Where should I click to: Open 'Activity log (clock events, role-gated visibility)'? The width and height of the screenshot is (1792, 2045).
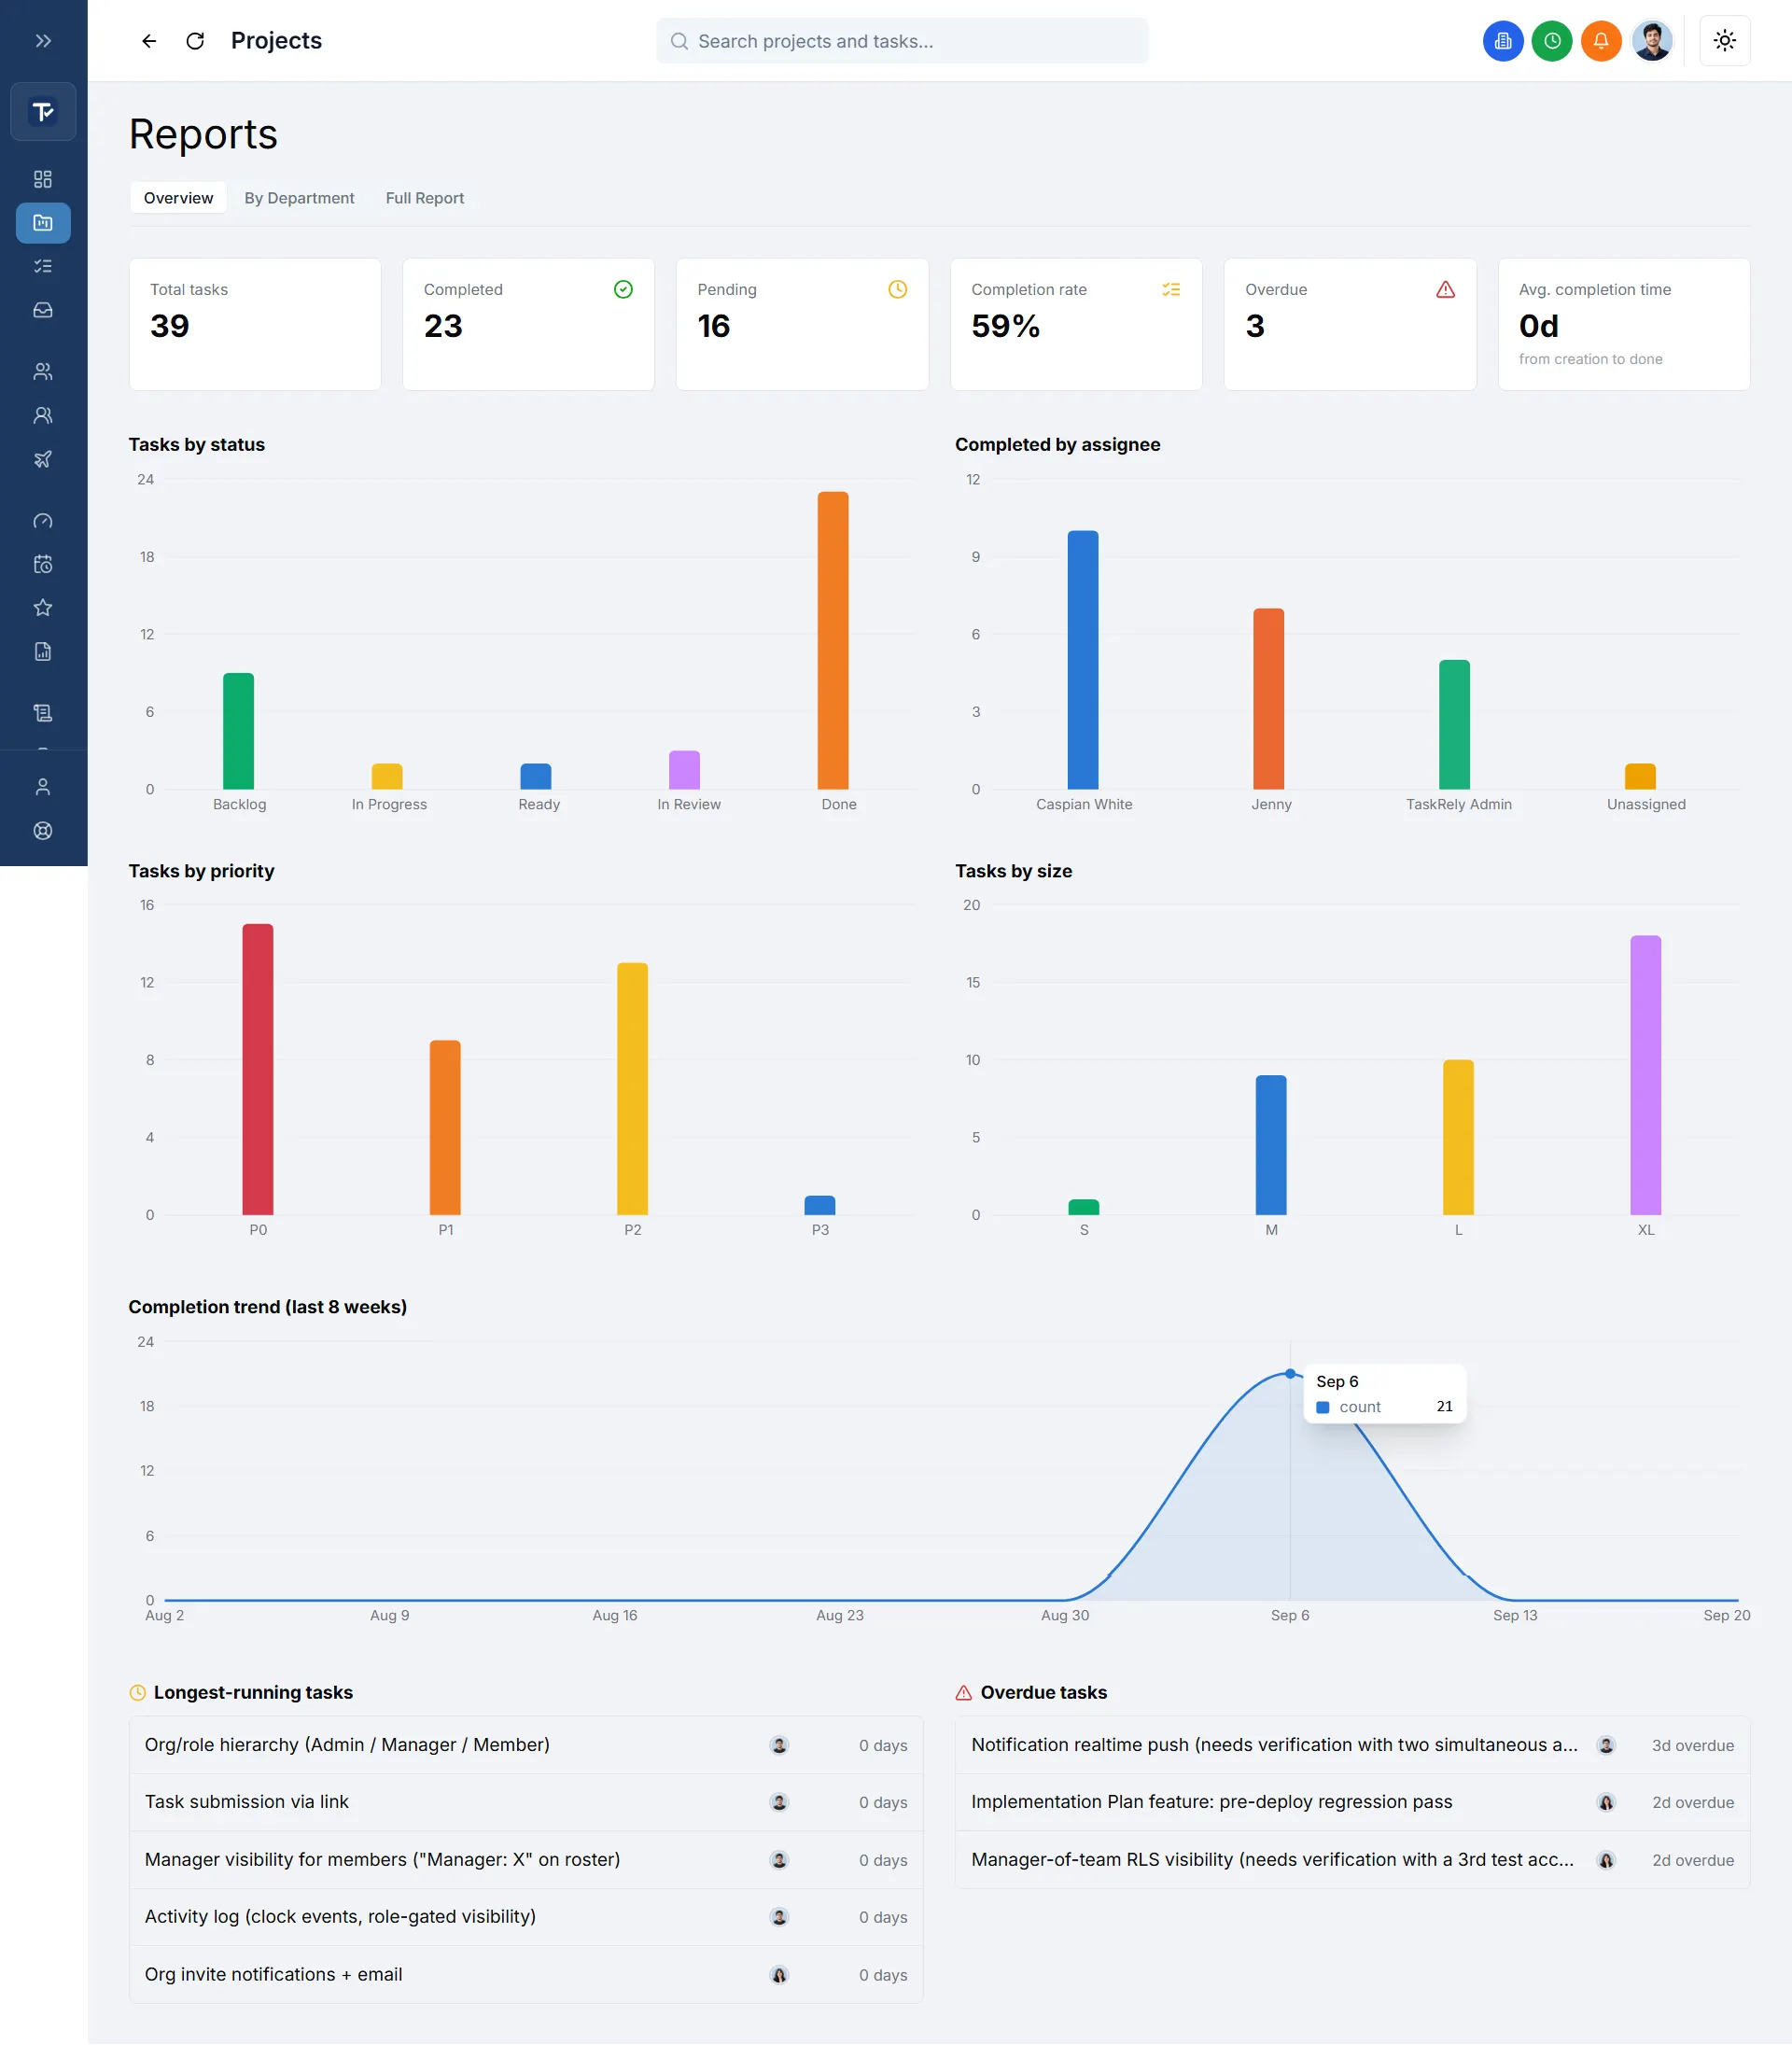pos(526,1917)
